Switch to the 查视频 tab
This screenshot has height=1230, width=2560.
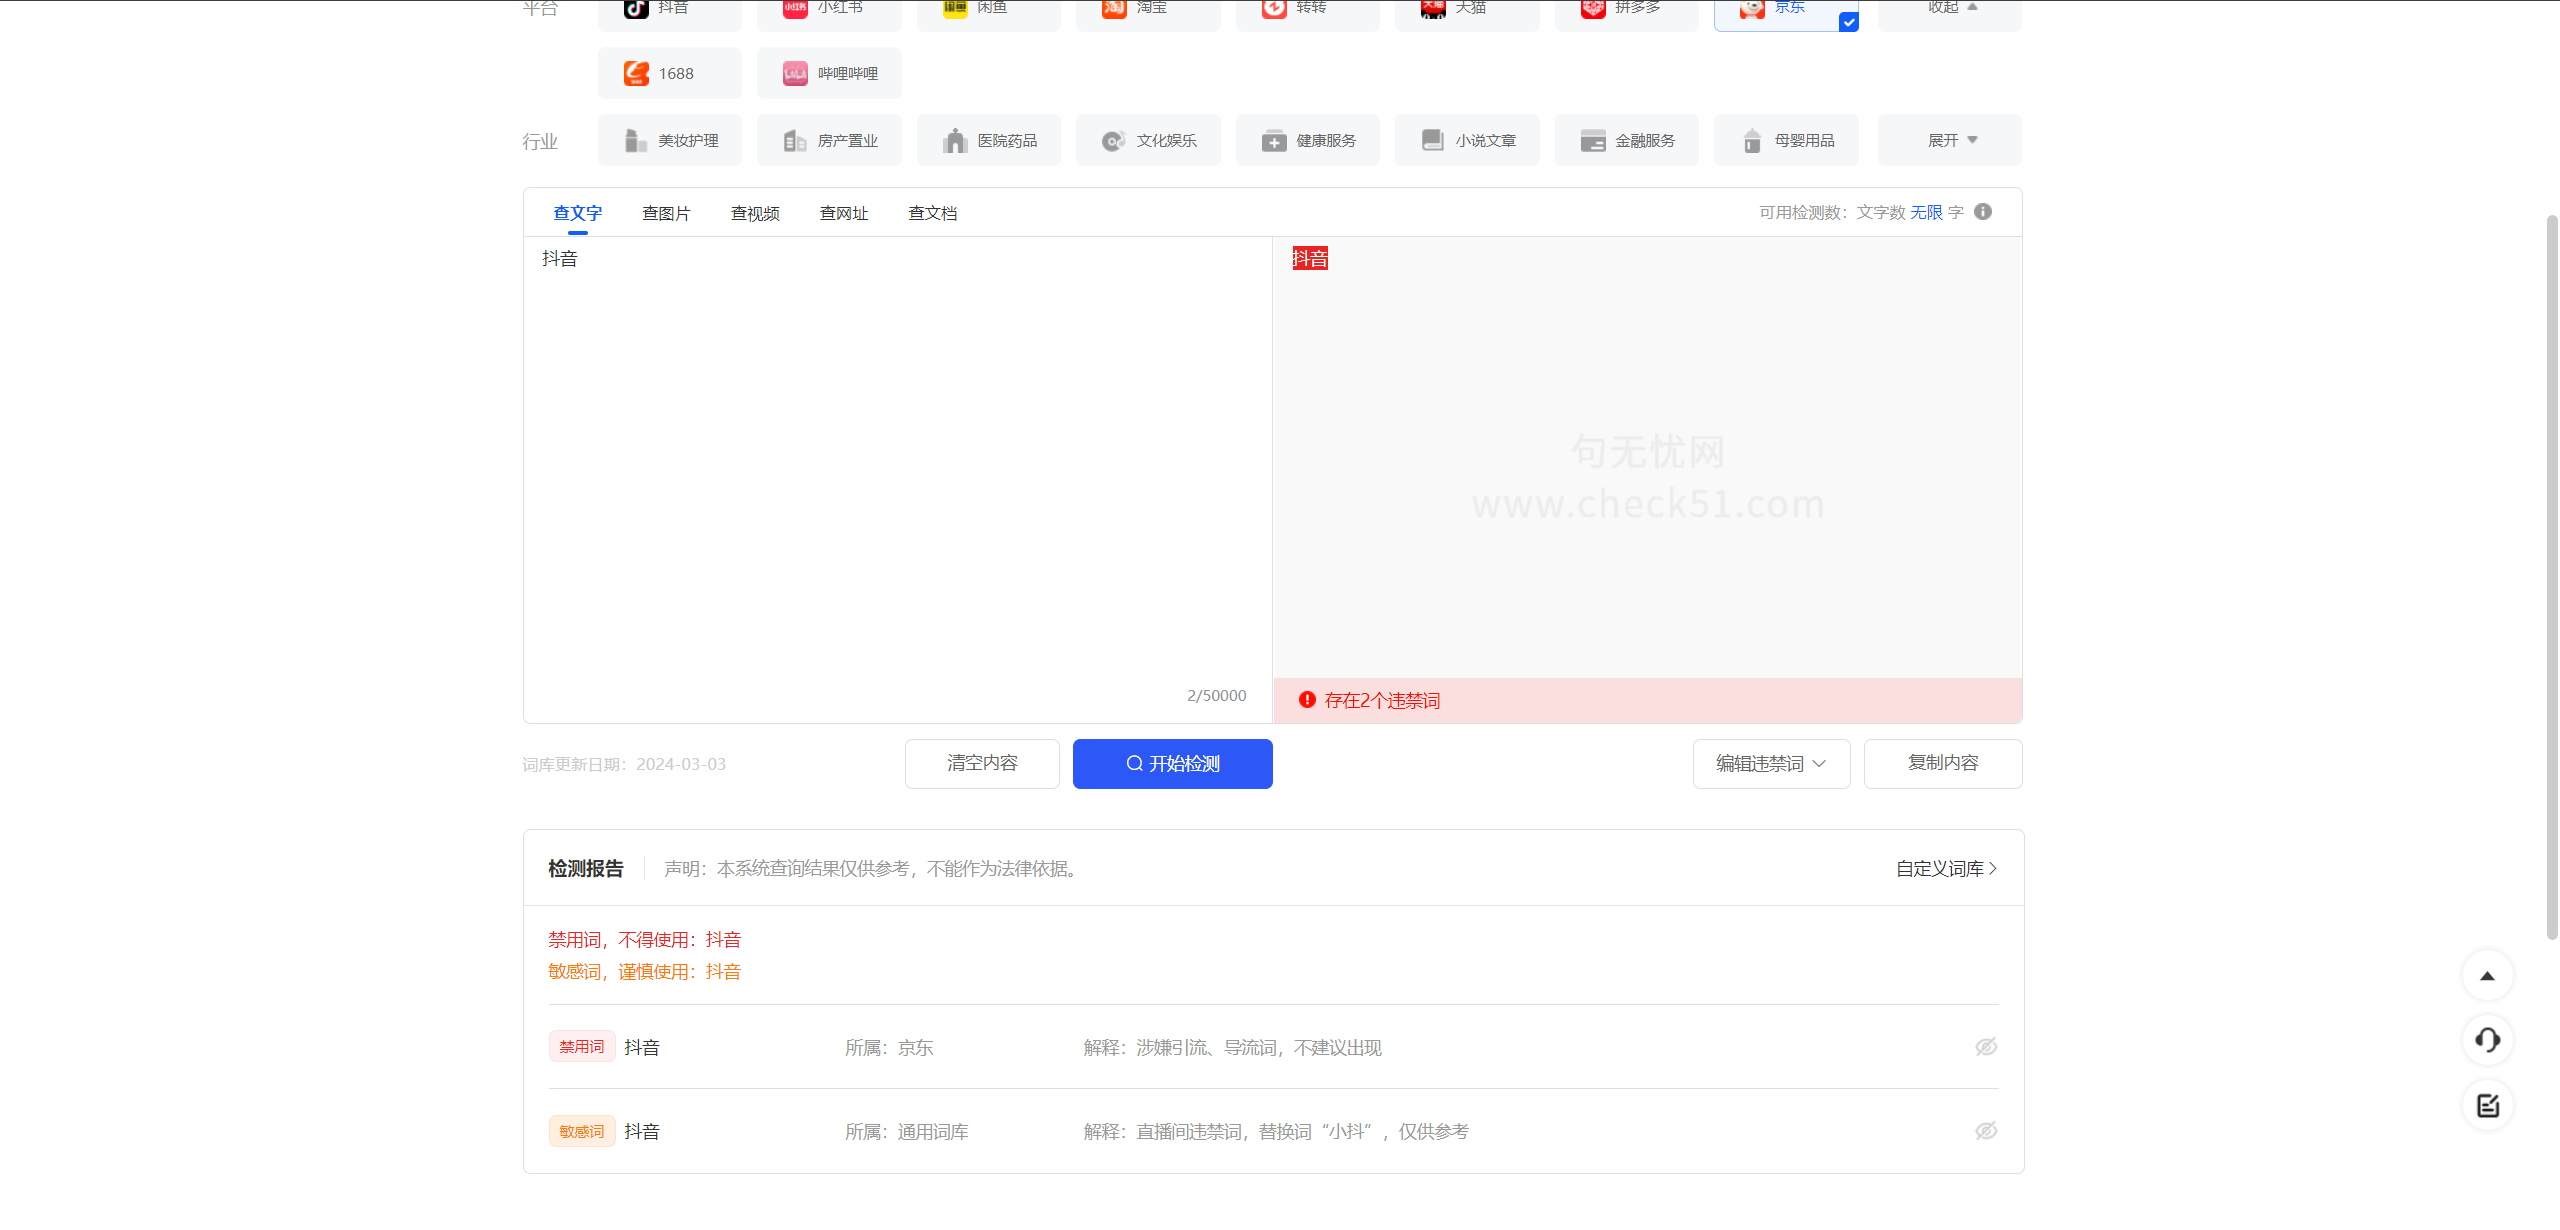tap(755, 213)
